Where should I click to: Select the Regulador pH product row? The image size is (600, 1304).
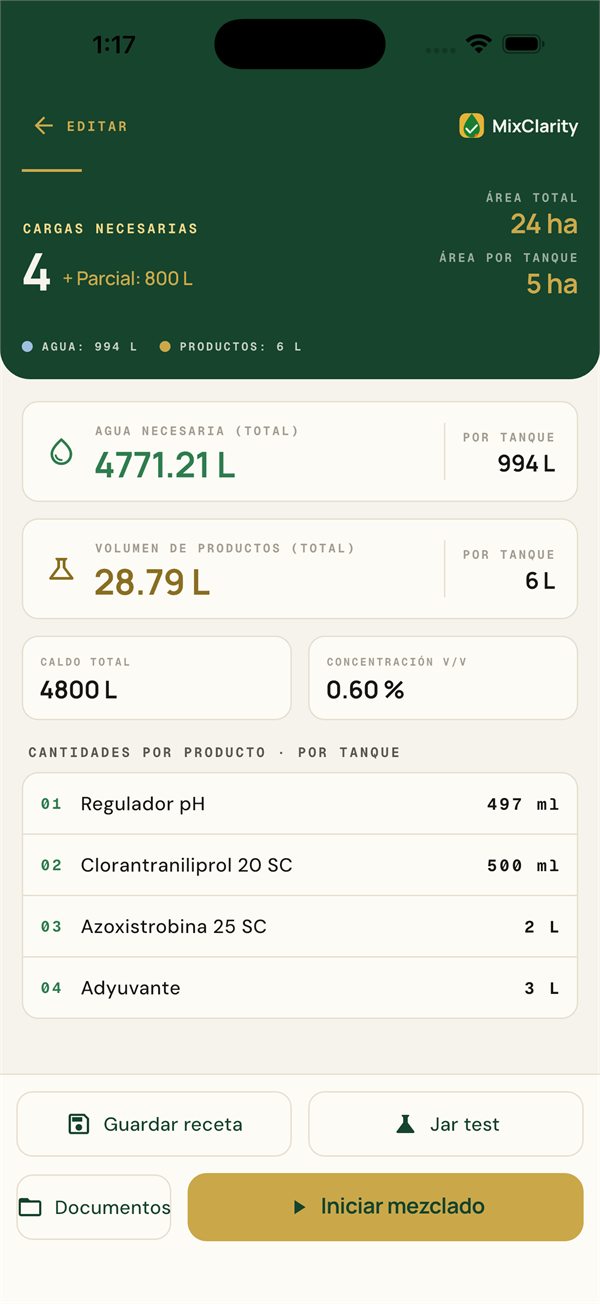(300, 804)
